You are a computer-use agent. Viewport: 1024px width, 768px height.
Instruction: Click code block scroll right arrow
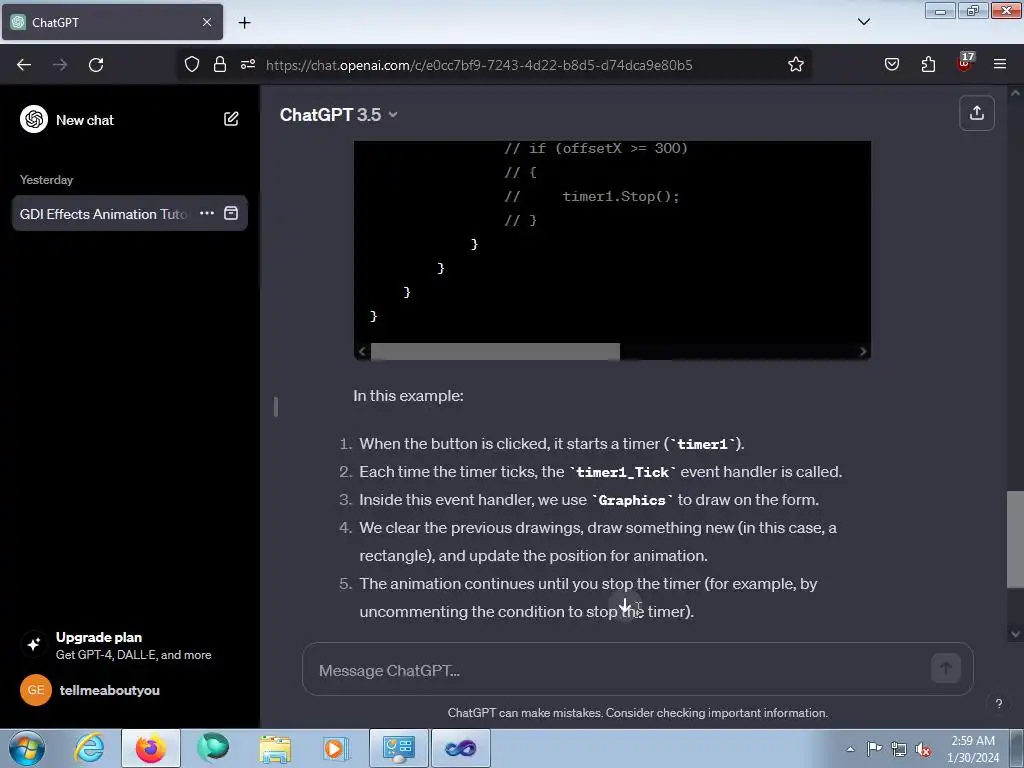[x=863, y=351]
